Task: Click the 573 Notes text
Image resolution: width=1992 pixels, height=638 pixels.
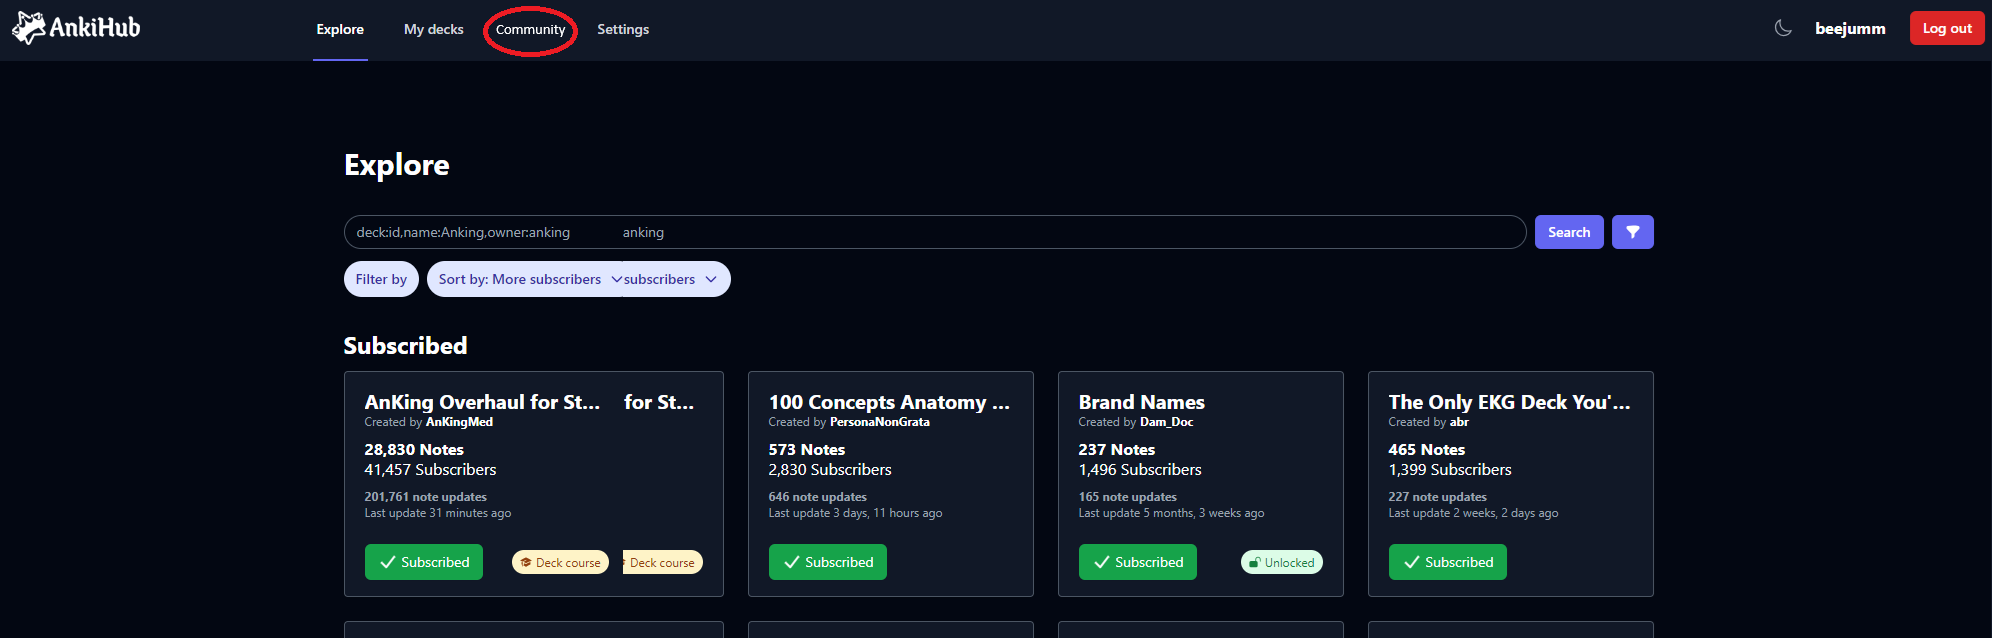Action: [x=807, y=450]
